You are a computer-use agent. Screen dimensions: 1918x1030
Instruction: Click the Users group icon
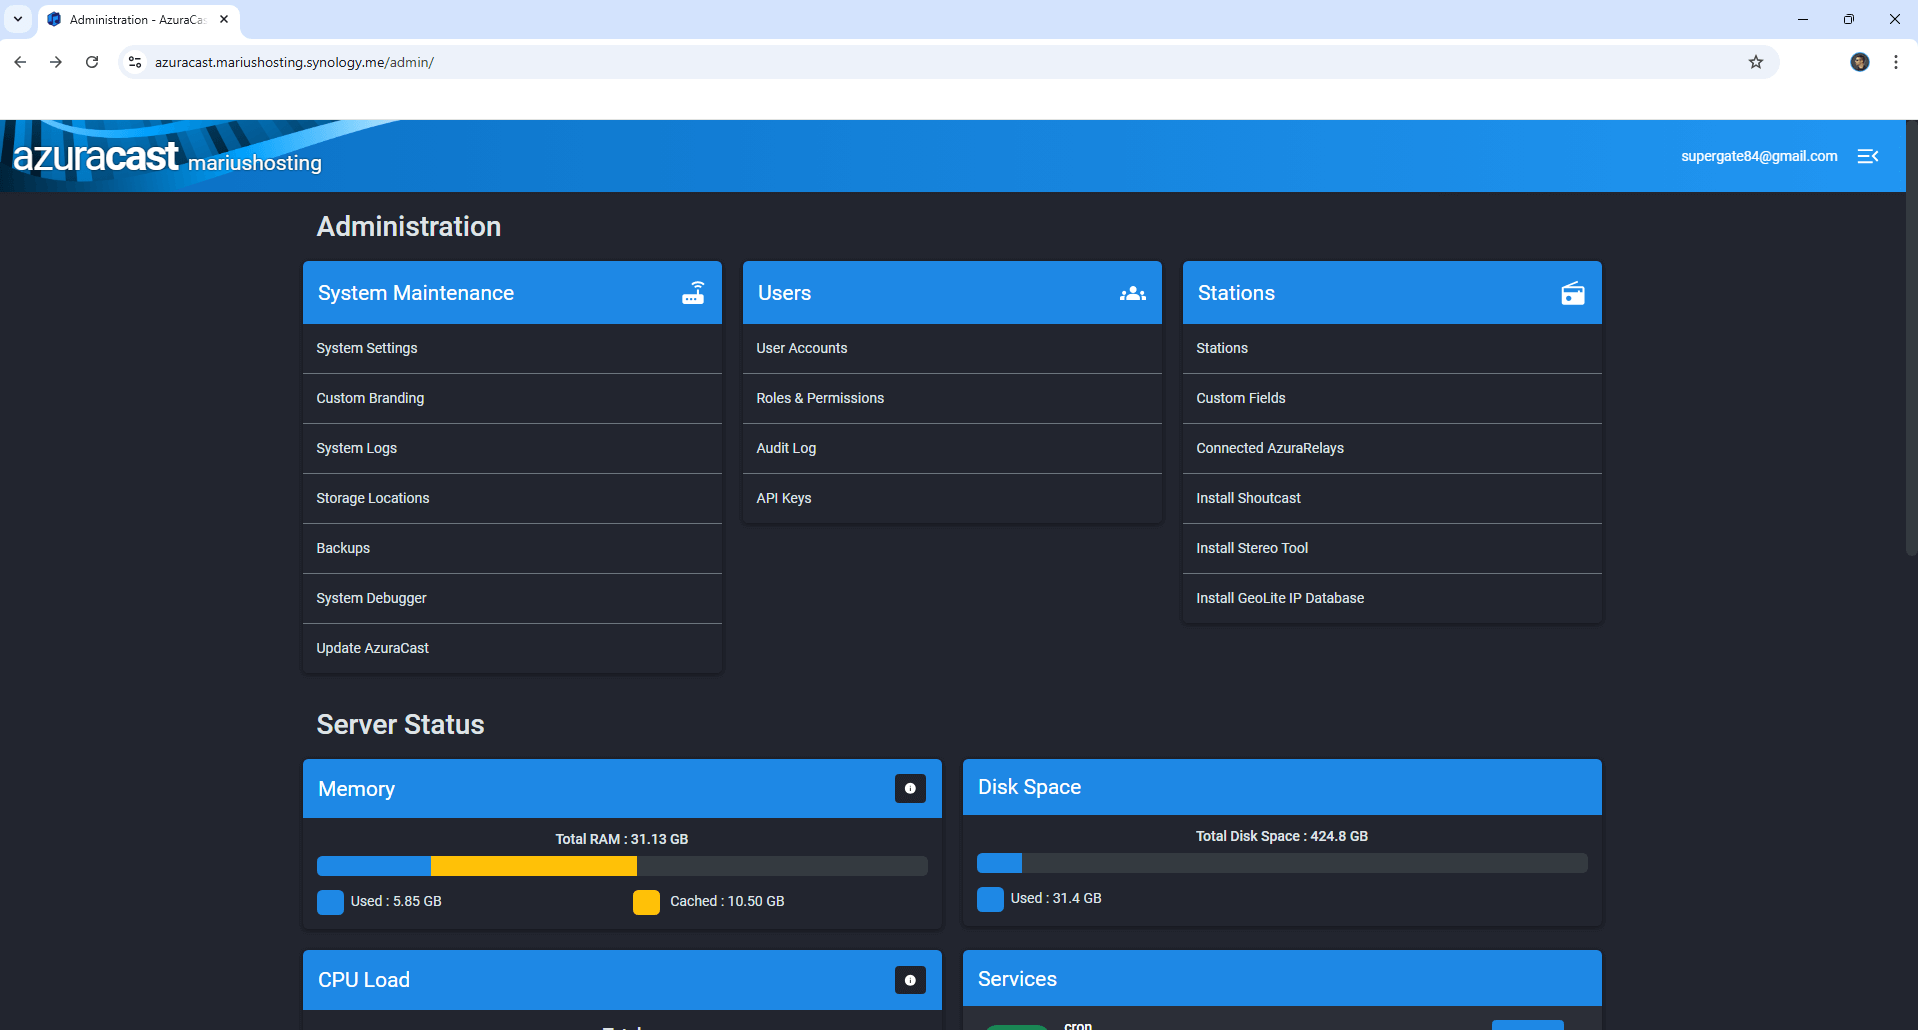(x=1133, y=293)
